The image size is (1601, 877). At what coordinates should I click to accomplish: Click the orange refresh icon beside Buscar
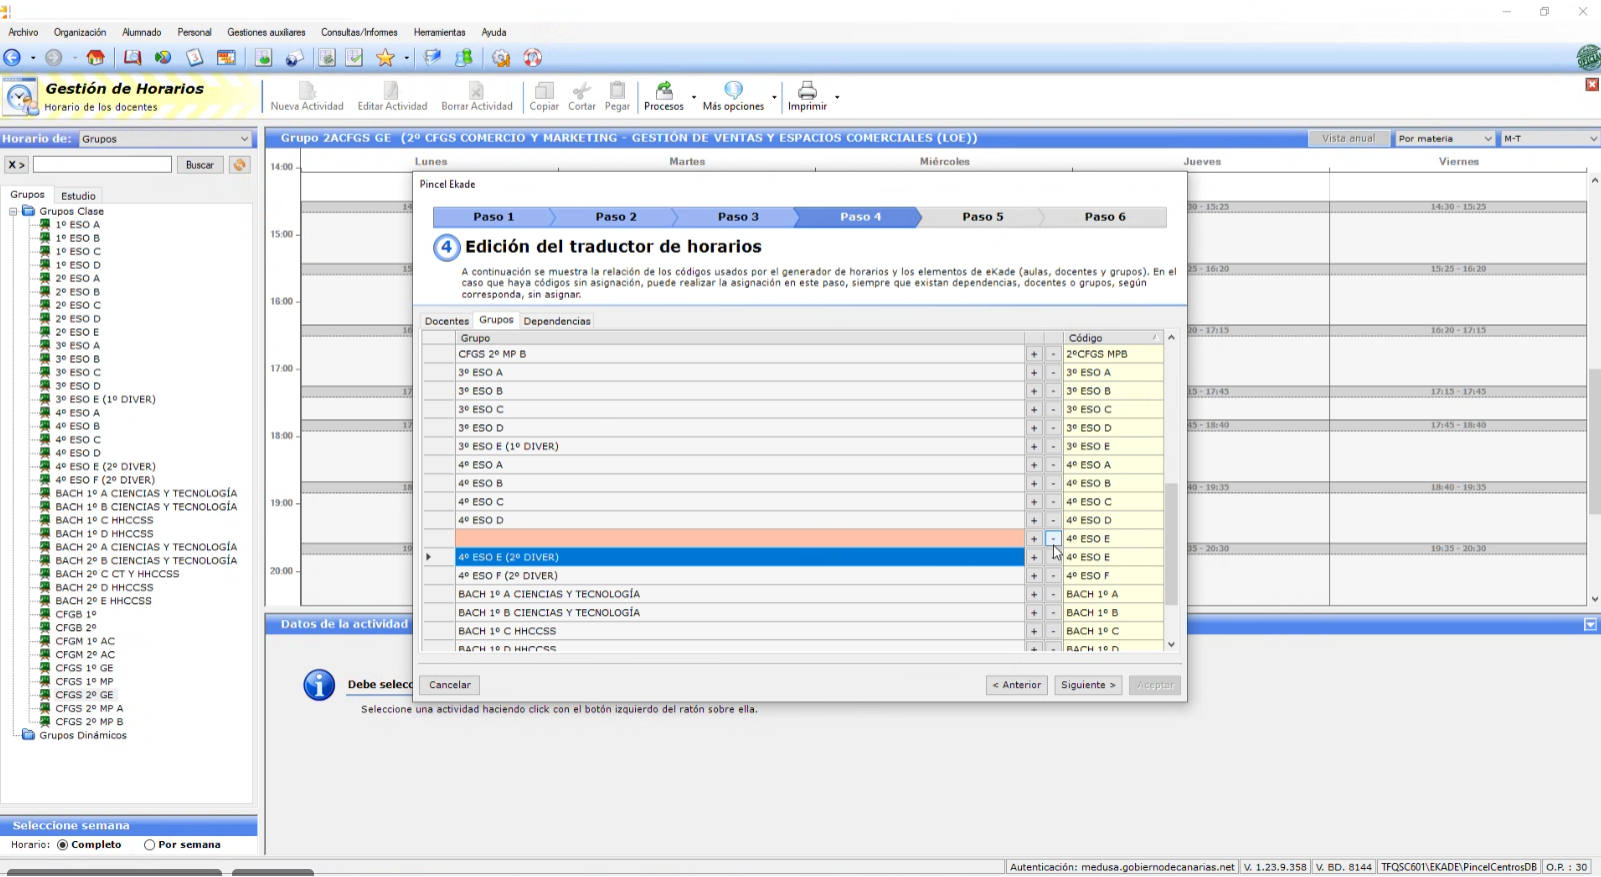[239, 165]
